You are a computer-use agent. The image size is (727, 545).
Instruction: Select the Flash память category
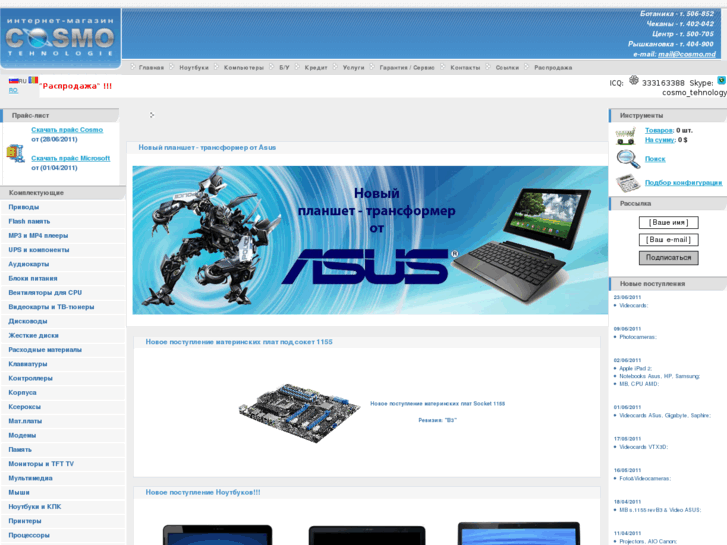29,221
